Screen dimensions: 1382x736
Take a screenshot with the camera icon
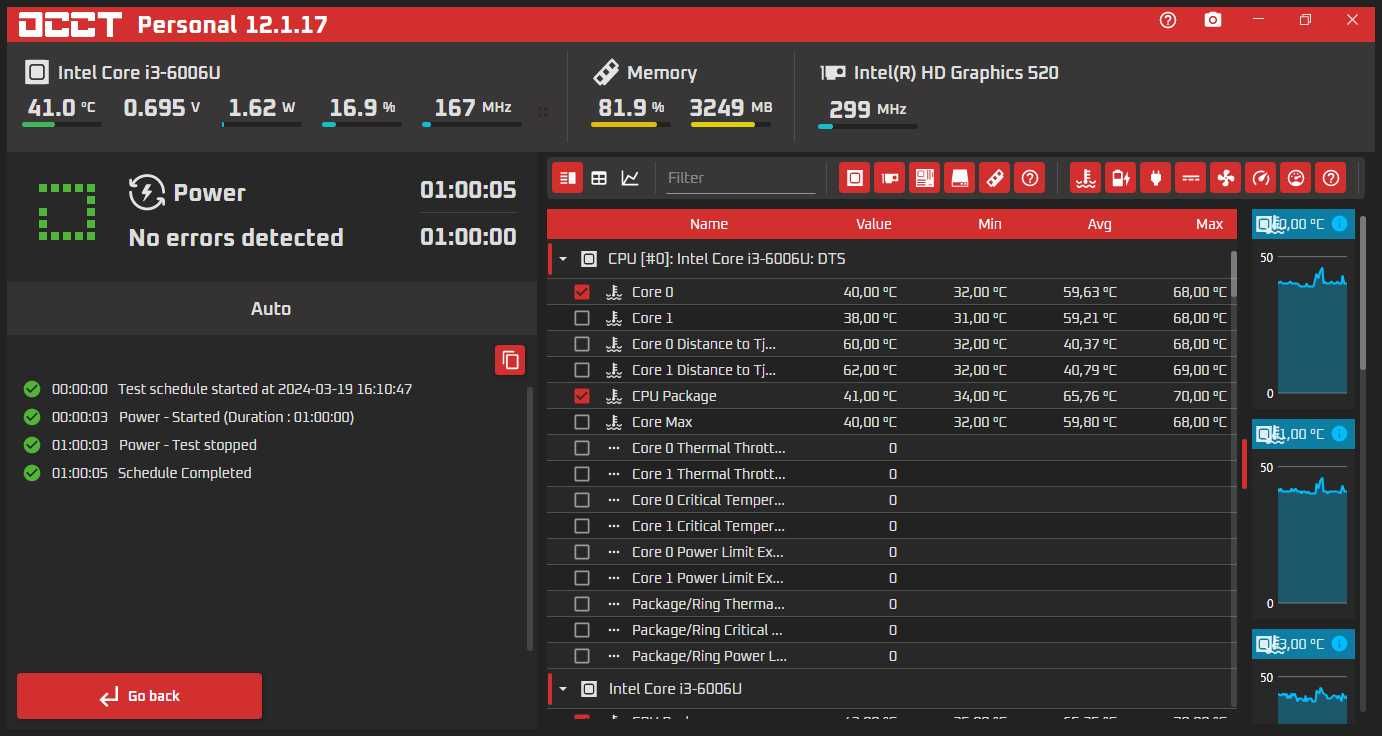point(1213,20)
